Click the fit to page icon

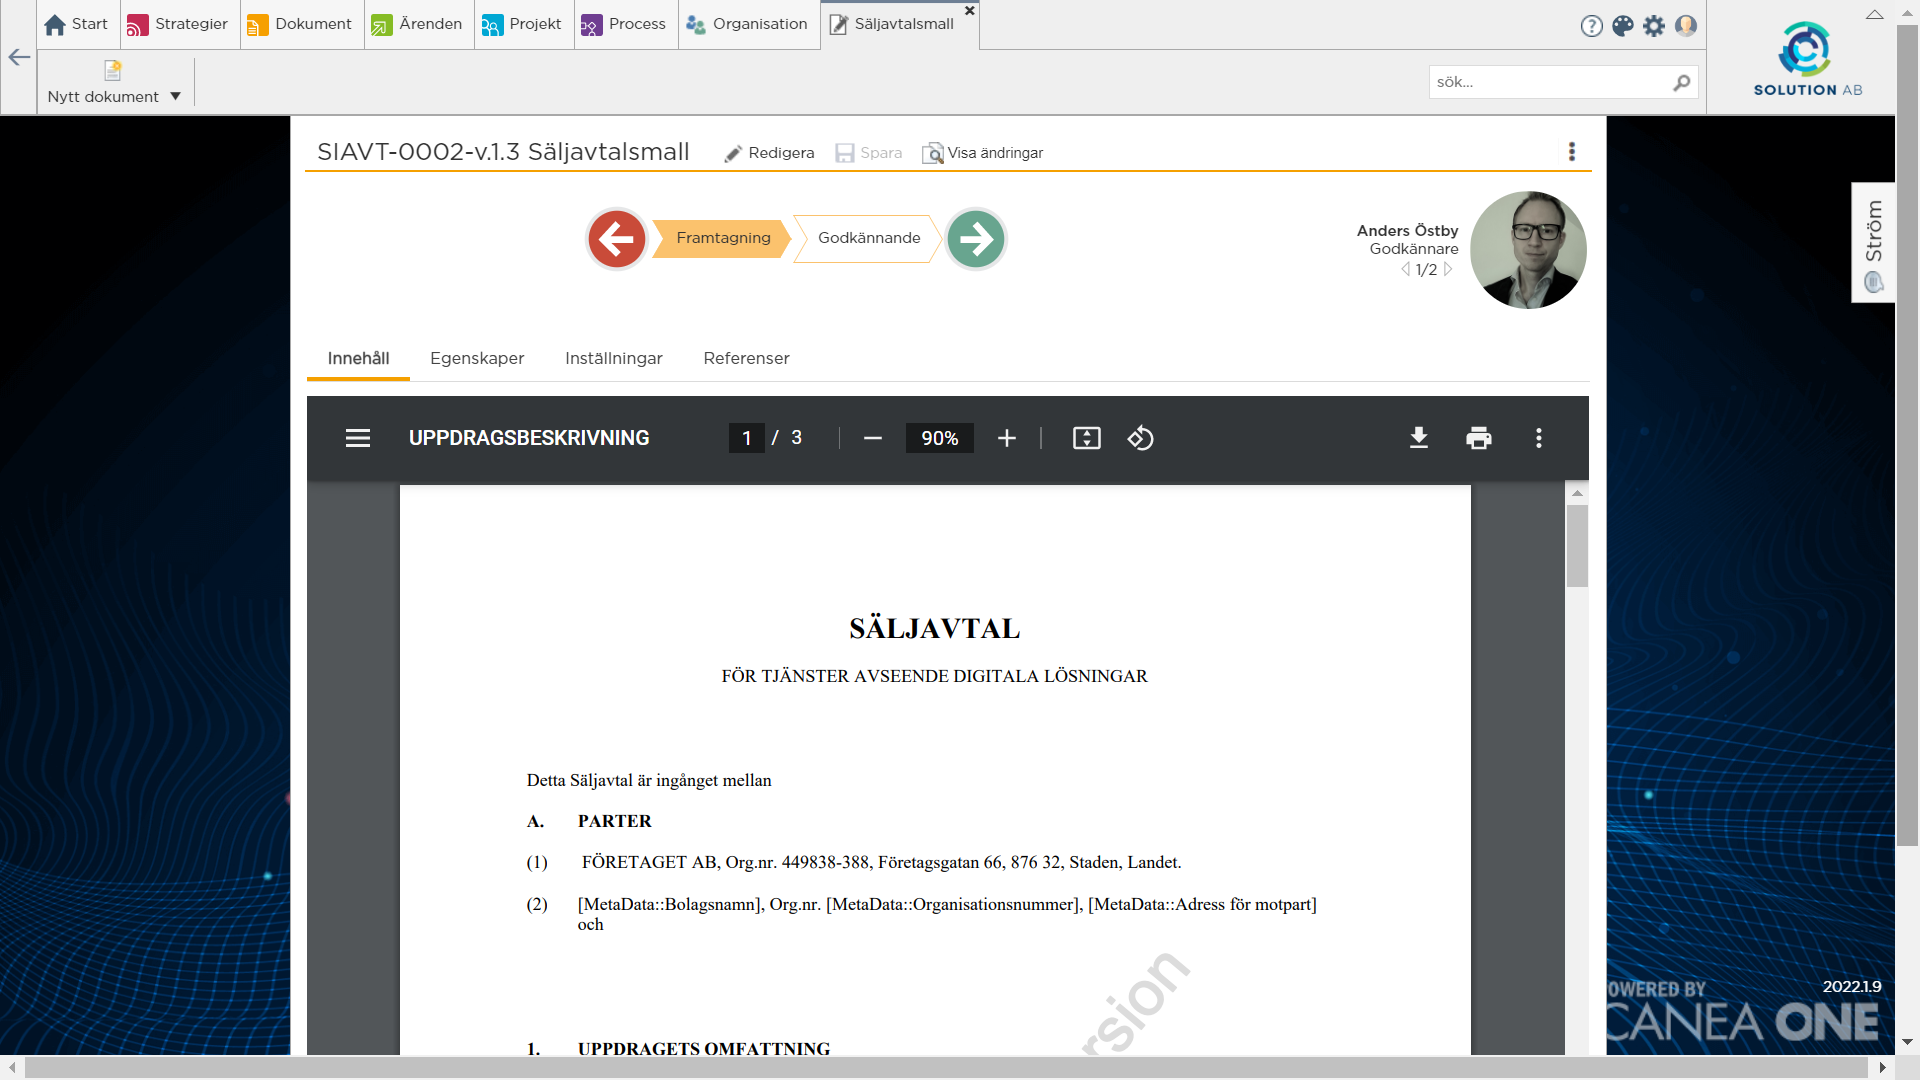[x=1086, y=438]
